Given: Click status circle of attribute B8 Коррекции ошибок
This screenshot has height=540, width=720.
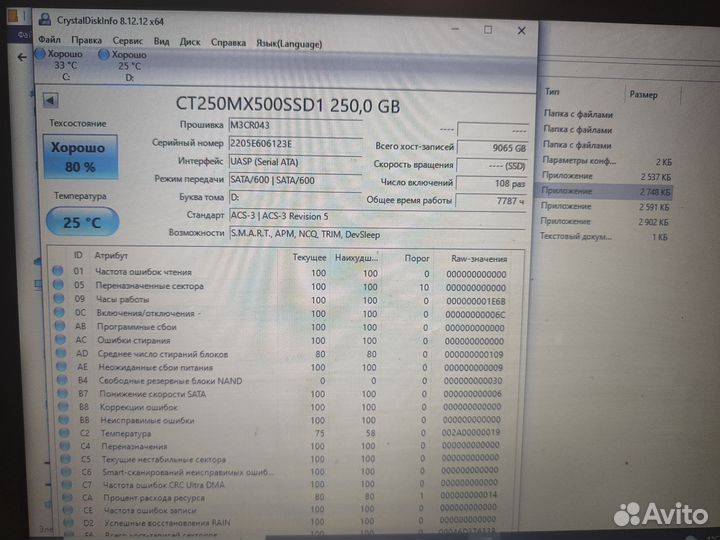Looking at the screenshot, I should tap(63, 407).
